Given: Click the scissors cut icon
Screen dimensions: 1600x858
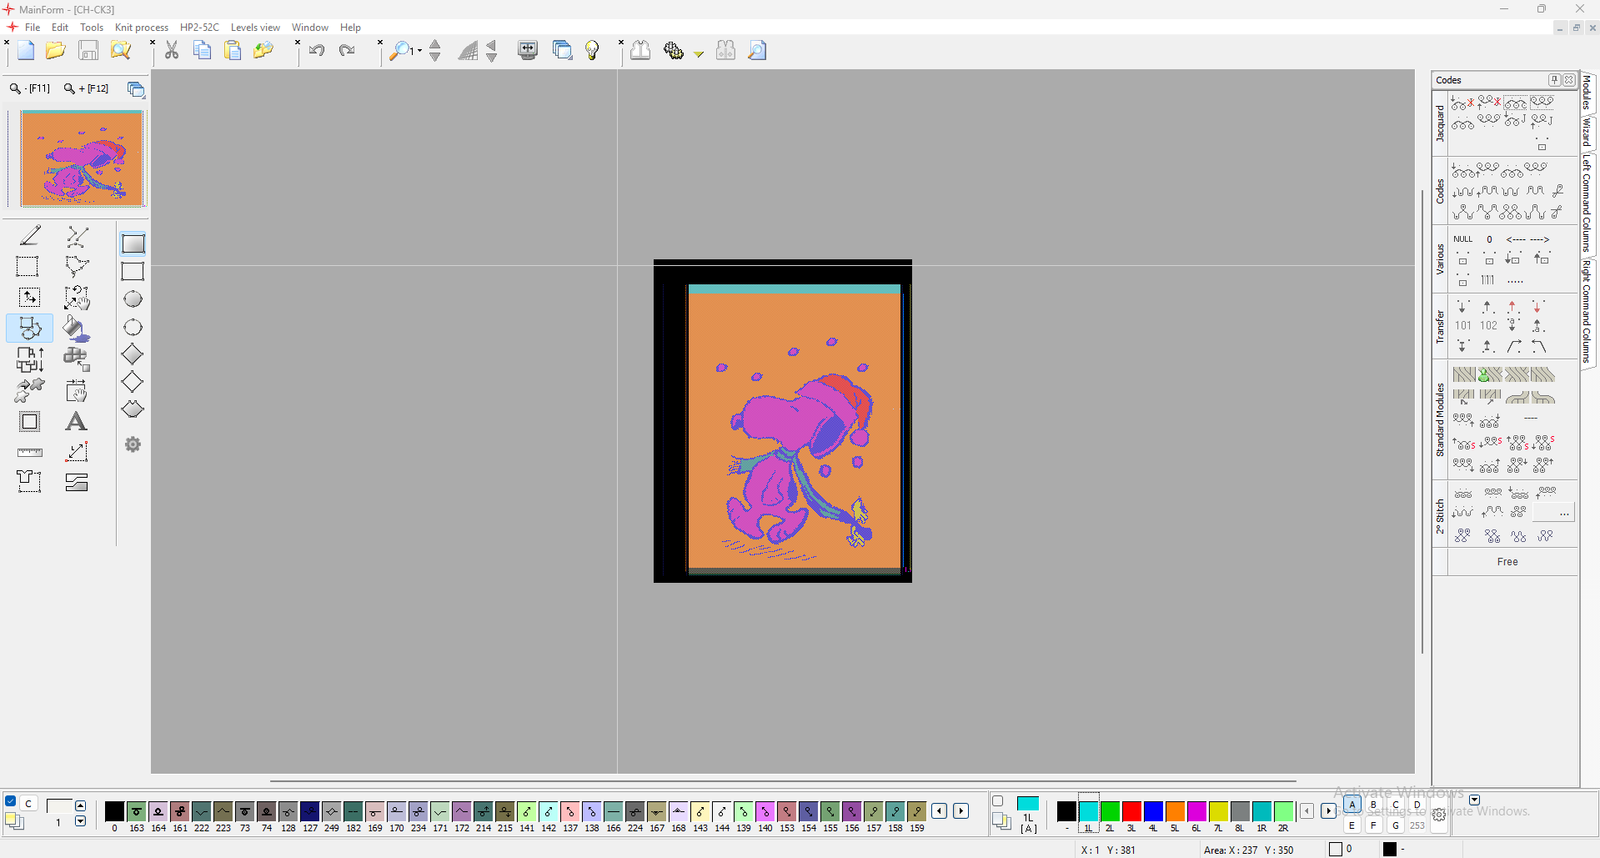Looking at the screenshot, I should pos(172,50).
